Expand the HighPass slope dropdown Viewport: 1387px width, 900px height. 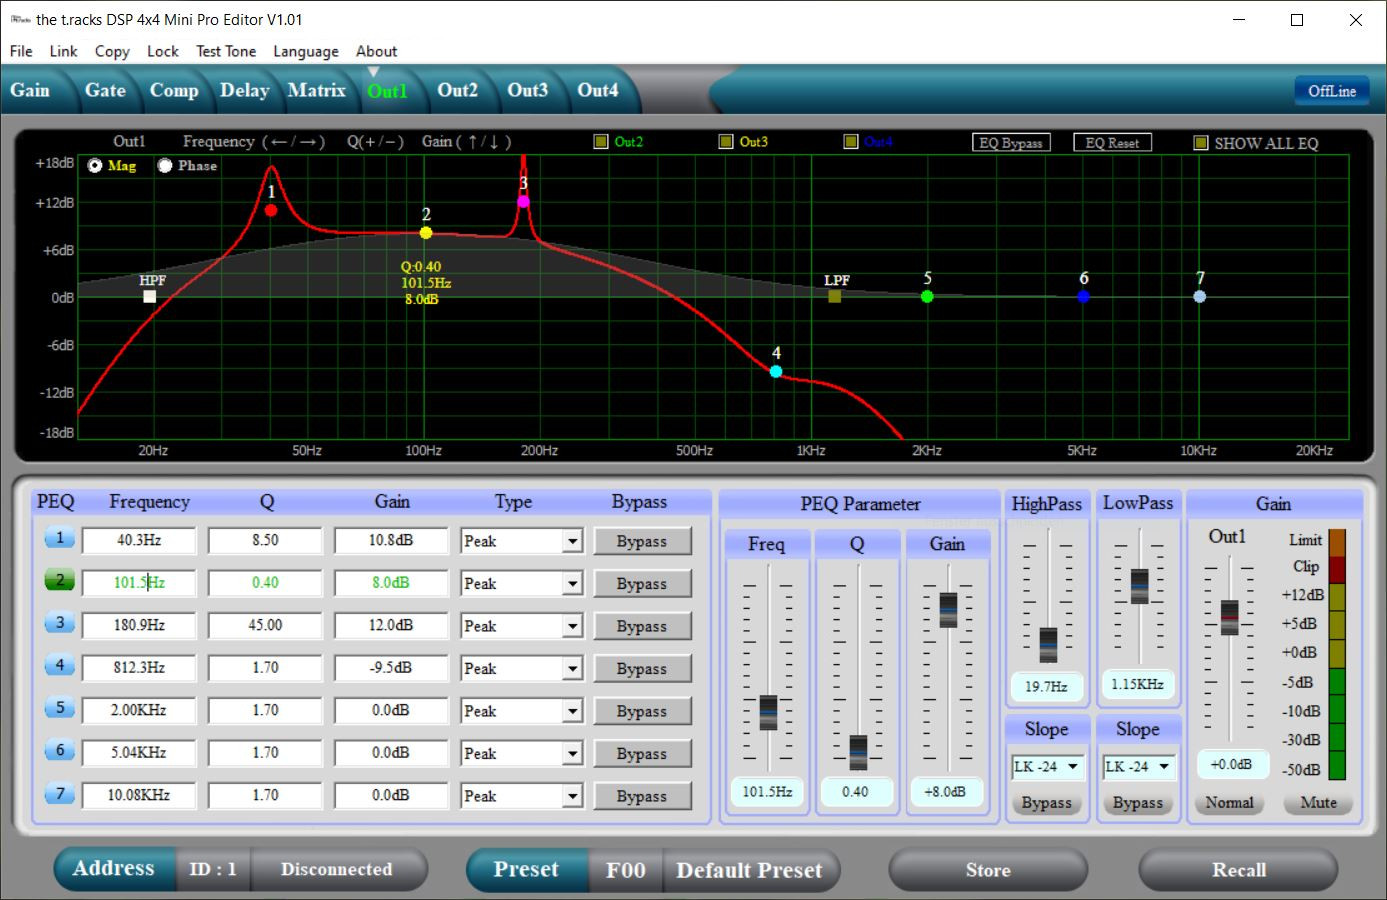[x=1072, y=767]
